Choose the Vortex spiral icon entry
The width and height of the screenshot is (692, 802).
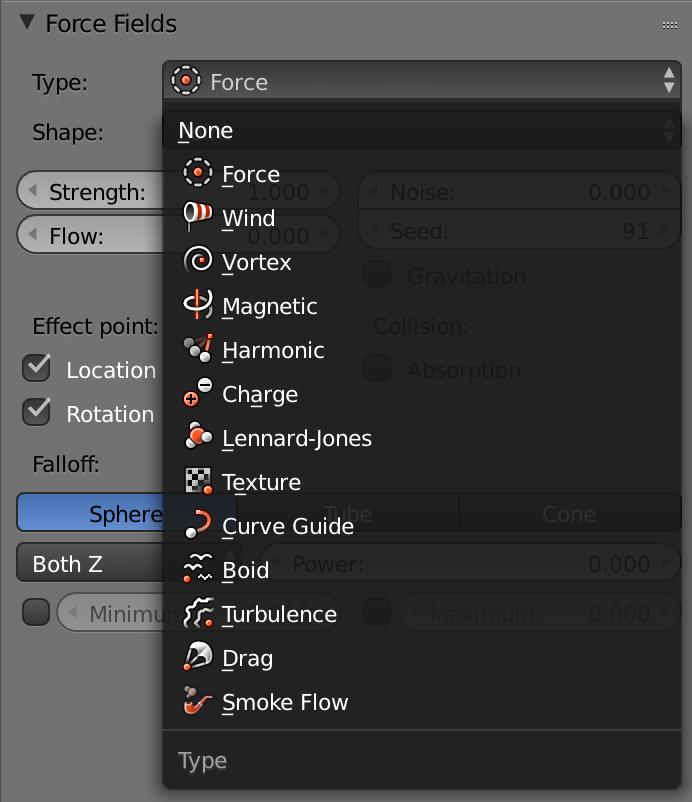[x=197, y=260]
